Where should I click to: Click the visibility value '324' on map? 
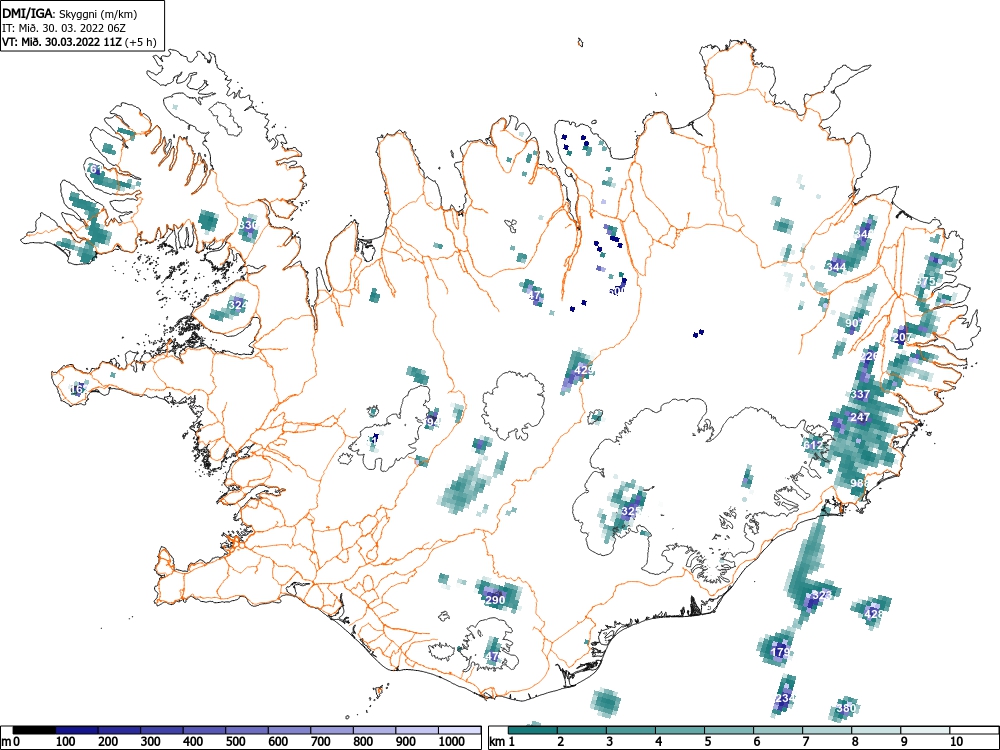click(x=237, y=305)
